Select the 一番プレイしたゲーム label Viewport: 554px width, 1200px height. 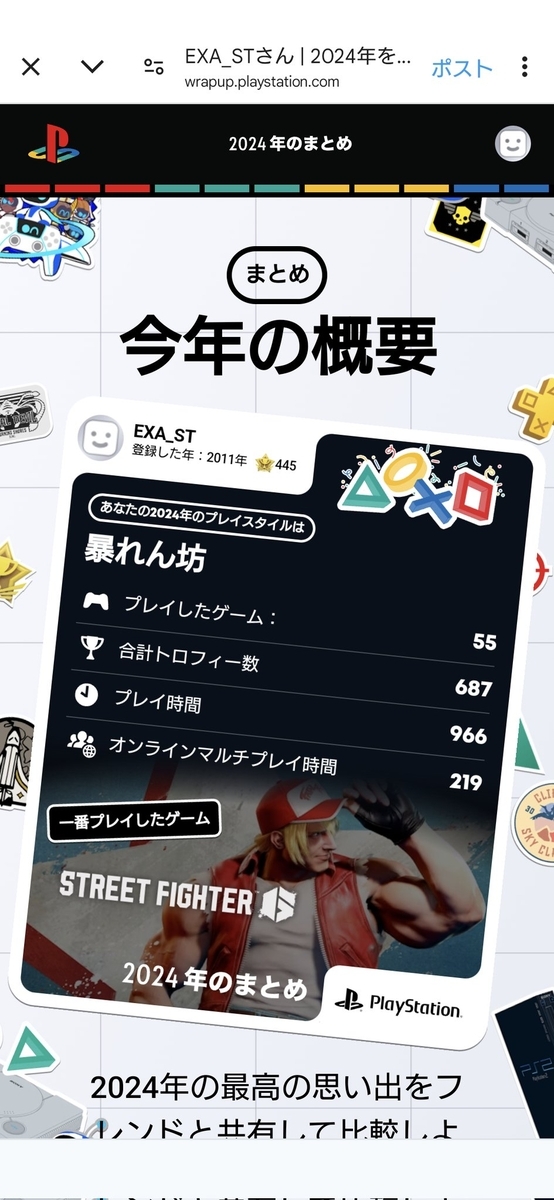[134, 822]
